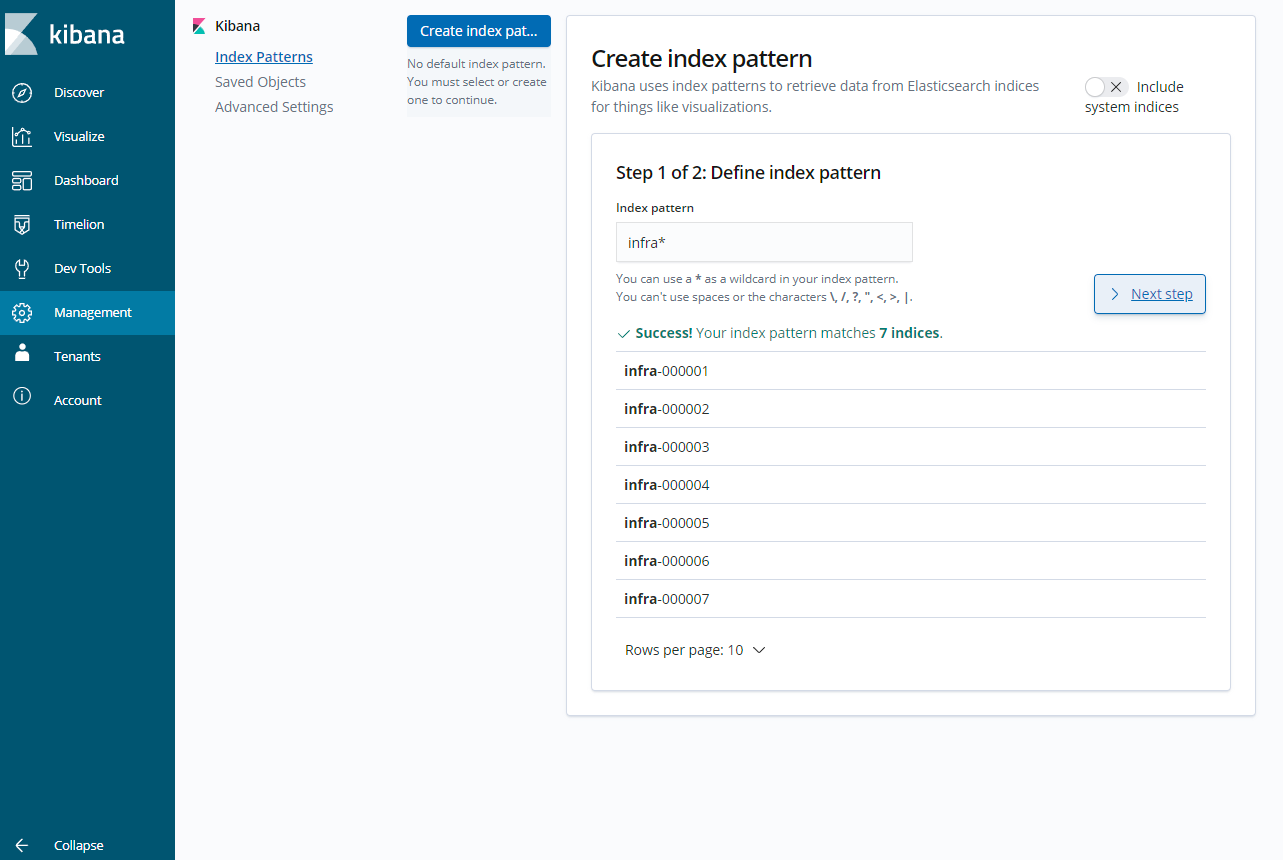This screenshot has height=860, width=1283.
Task: Go to Saved Objects
Action: [x=261, y=82]
